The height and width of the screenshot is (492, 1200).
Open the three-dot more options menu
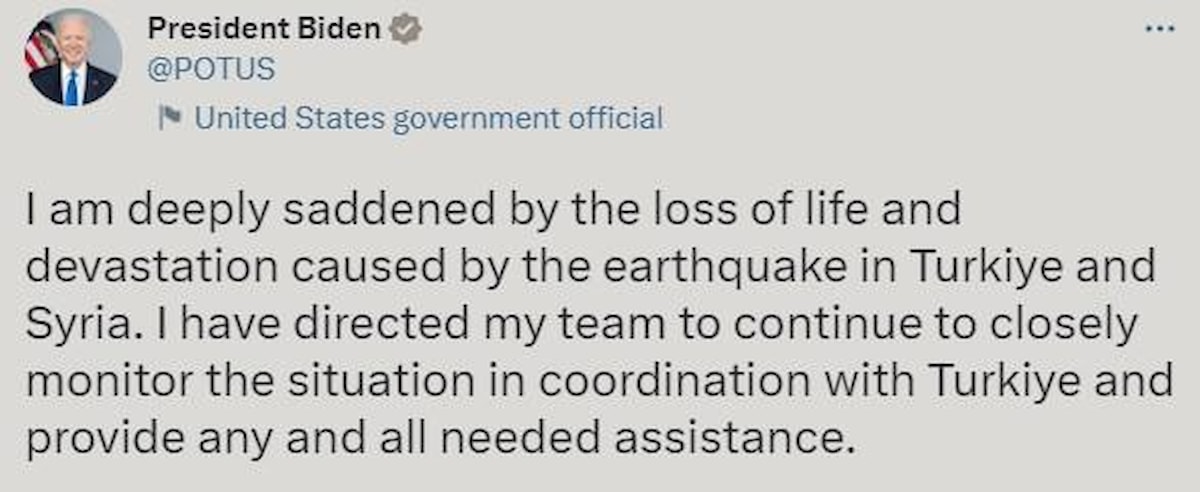tap(1160, 28)
